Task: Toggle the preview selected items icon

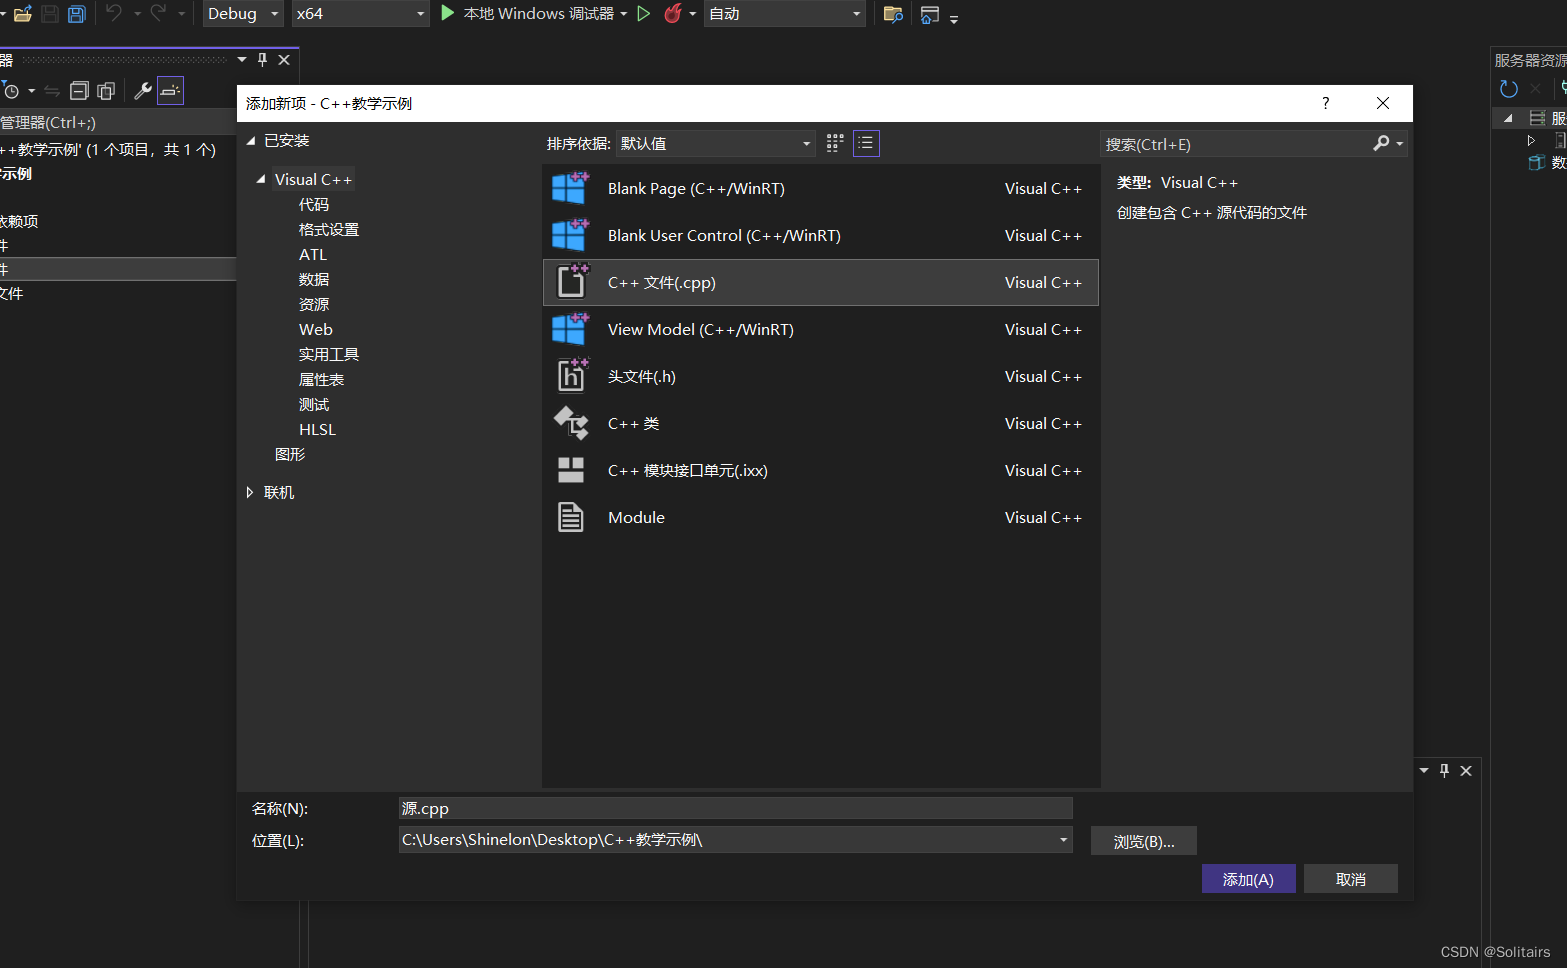Action: tap(171, 91)
